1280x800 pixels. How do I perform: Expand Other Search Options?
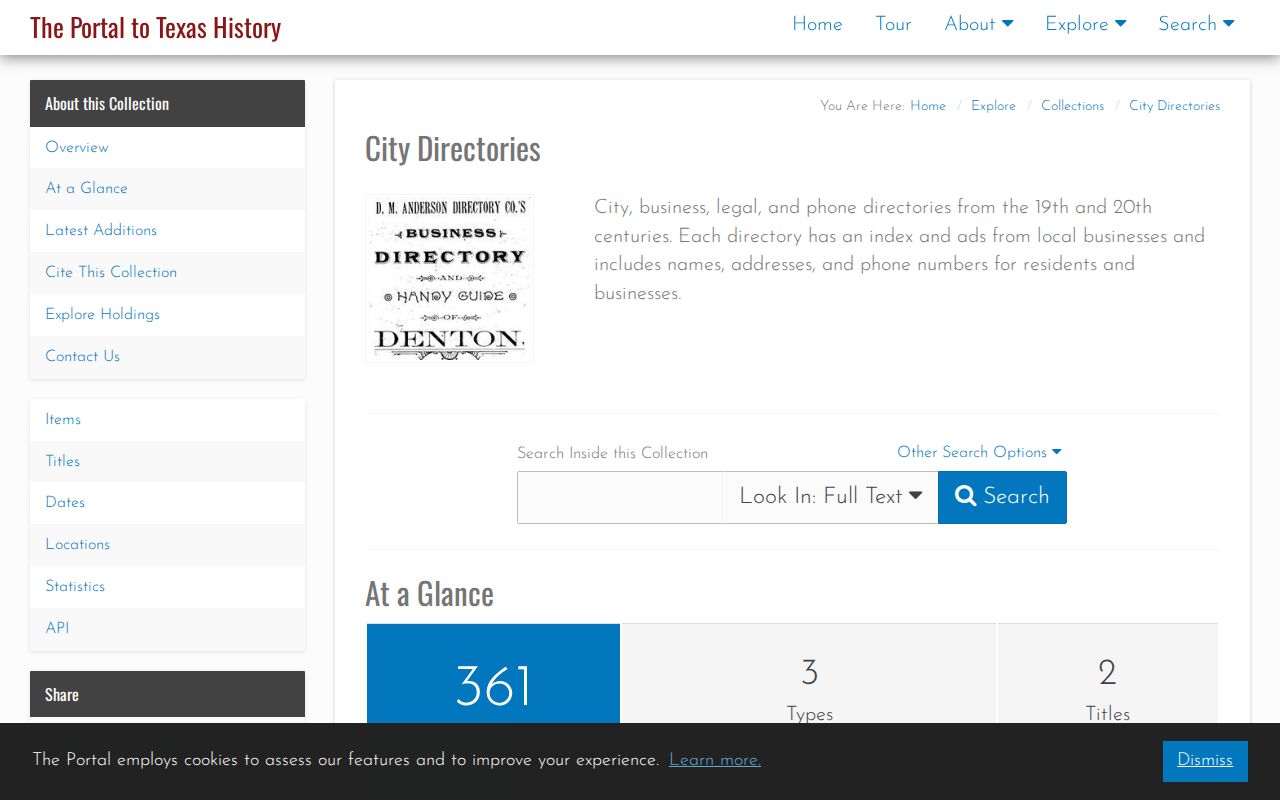click(979, 452)
